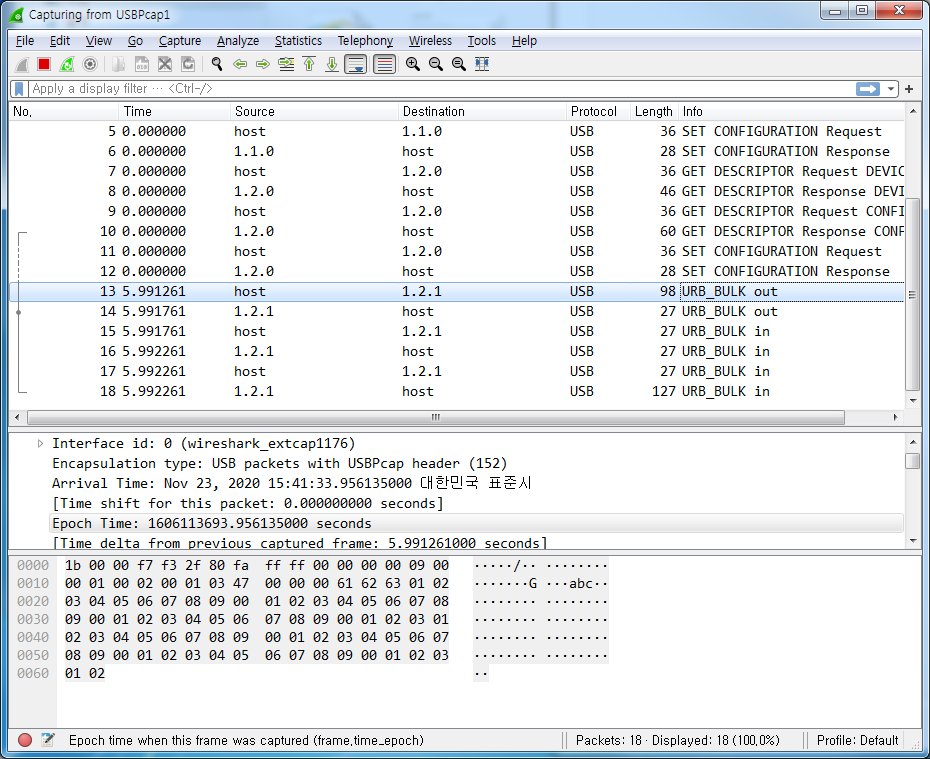Zoom in the main window text
Image resolution: width=930 pixels, height=759 pixels.
[x=413, y=64]
